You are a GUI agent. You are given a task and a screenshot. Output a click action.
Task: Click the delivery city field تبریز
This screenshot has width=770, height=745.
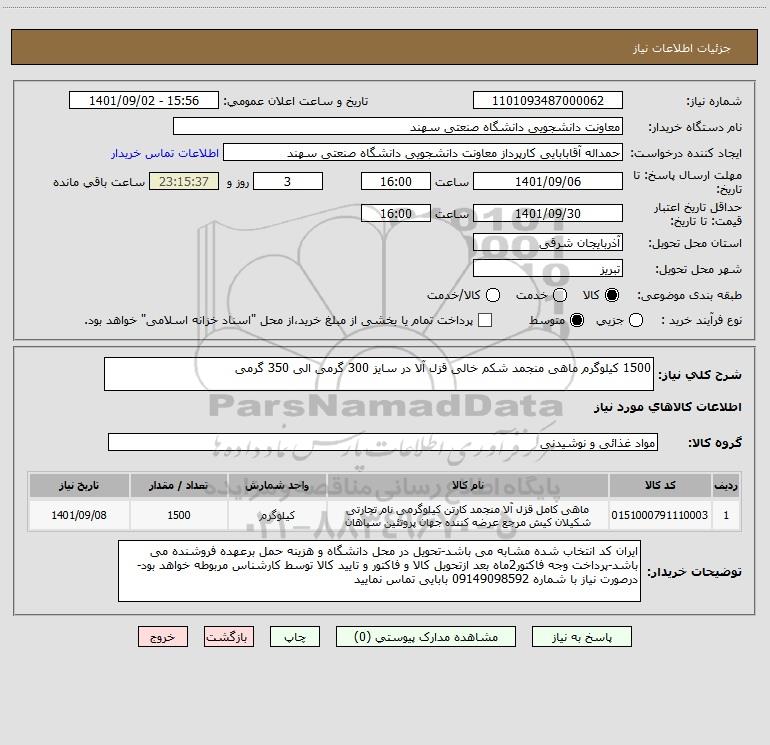click(x=548, y=269)
